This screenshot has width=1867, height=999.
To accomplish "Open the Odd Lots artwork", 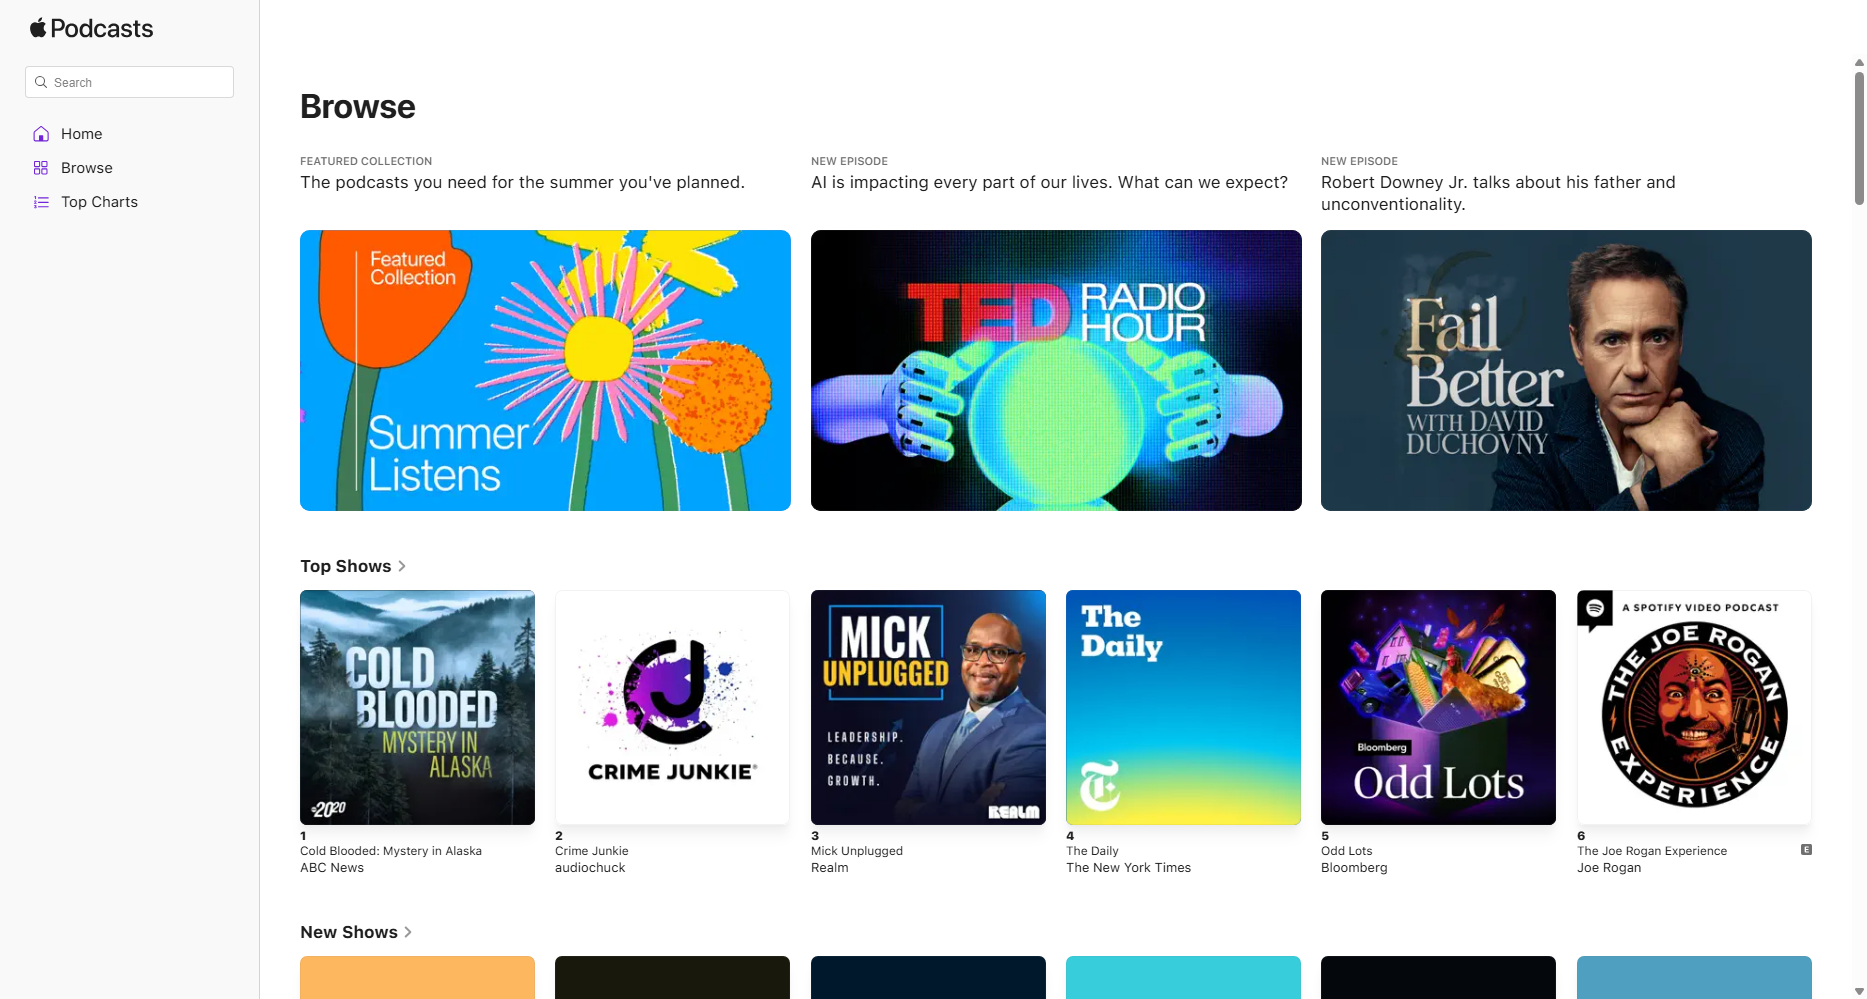I will [x=1438, y=707].
